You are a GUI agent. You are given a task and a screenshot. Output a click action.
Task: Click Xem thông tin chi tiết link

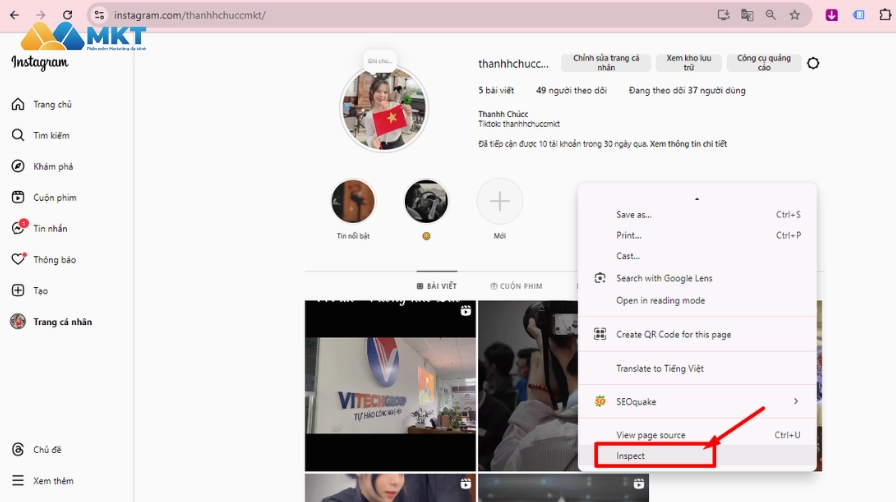[688, 144]
